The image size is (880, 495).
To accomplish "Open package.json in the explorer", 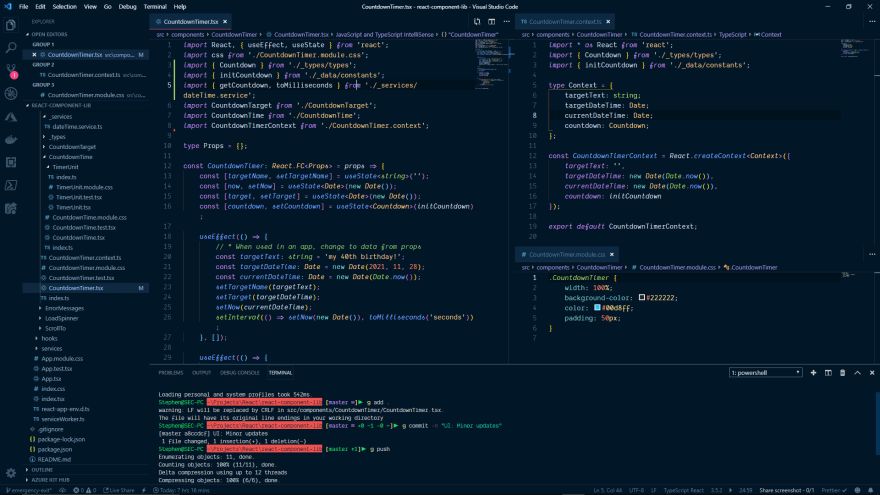I will pyautogui.click(x=54, y=450).
